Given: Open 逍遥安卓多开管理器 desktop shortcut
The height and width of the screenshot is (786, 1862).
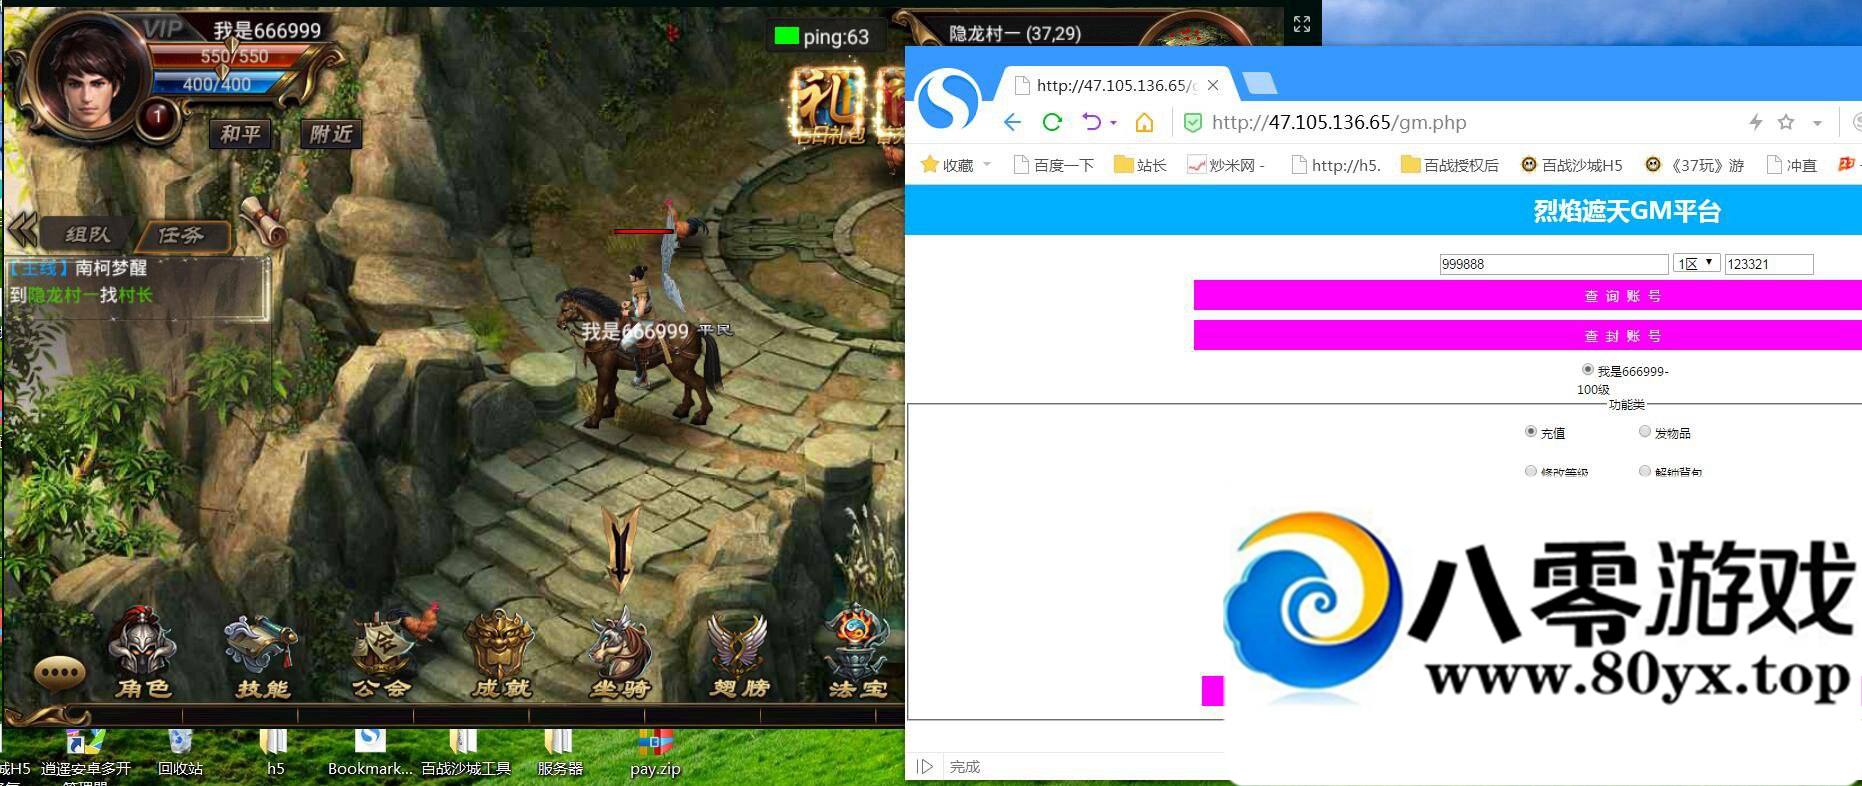Looking at the screenshot, I should coord(86,756).
